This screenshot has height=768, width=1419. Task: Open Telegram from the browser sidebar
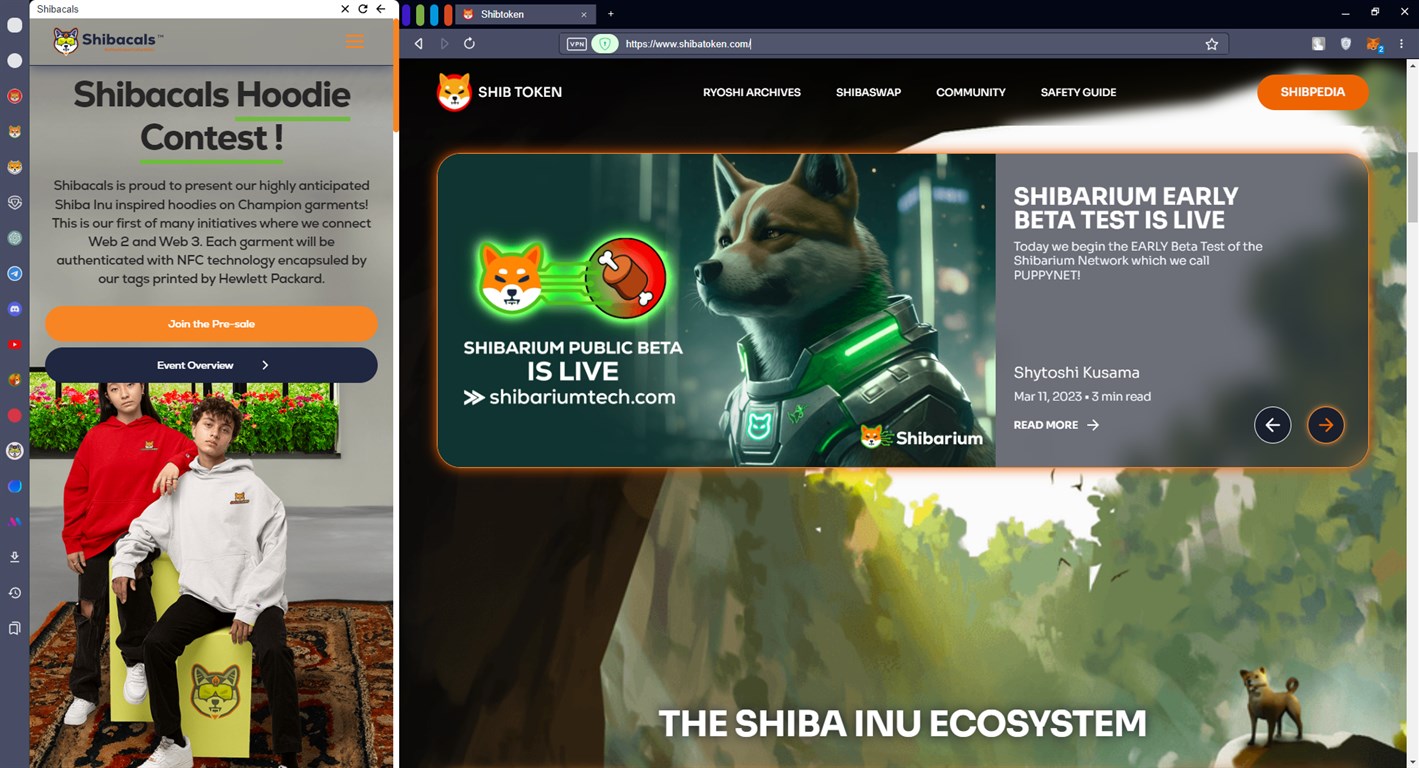pyautogui.click(x=15, y=274)
